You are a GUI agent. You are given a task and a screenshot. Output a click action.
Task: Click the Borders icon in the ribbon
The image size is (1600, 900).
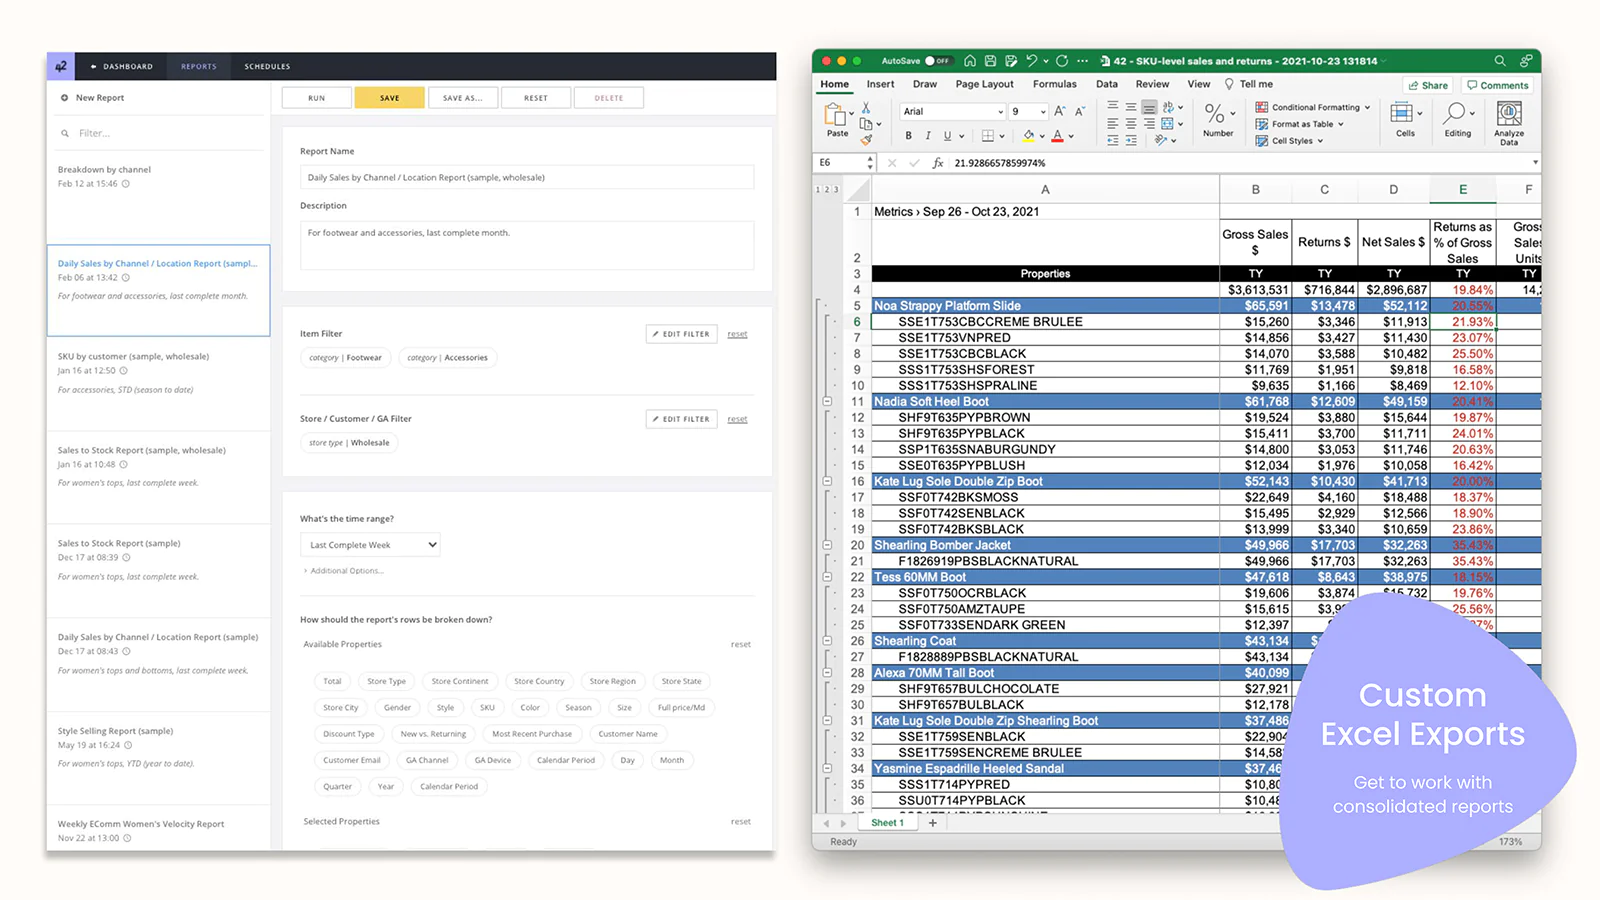coord(988,136)
